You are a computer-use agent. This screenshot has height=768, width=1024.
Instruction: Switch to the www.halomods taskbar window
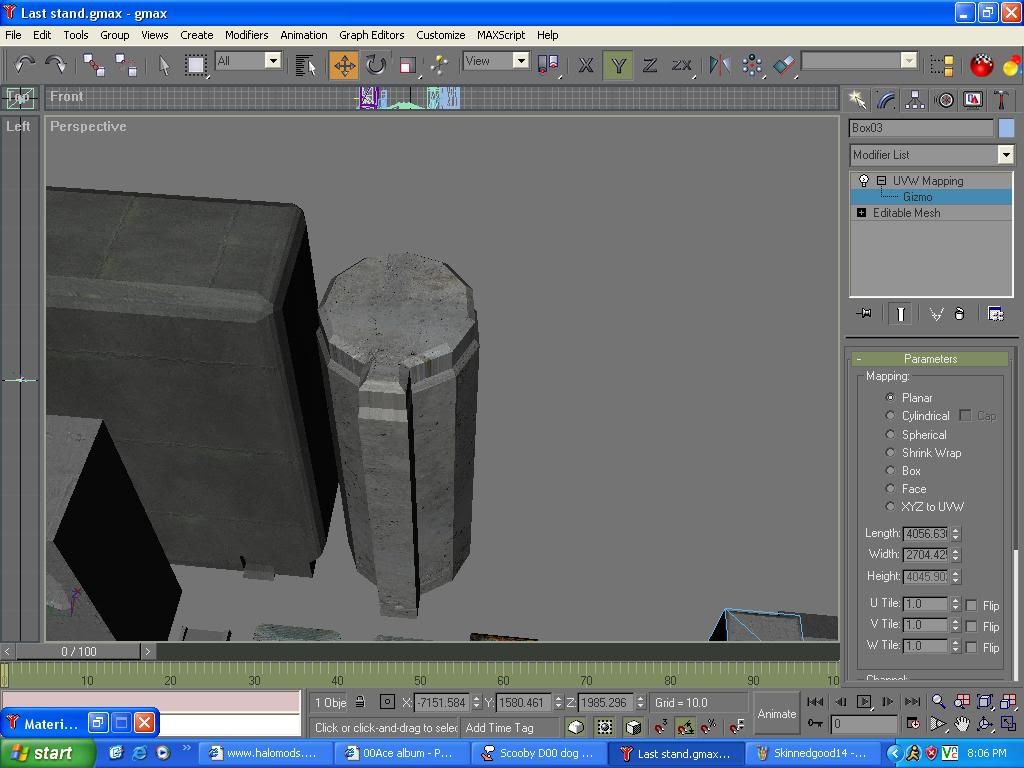point(265,754)
